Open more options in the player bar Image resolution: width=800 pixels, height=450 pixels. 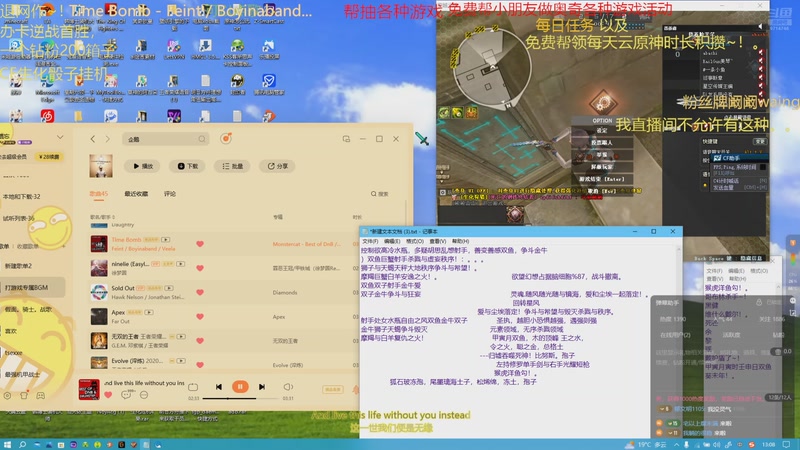[144, 394]
